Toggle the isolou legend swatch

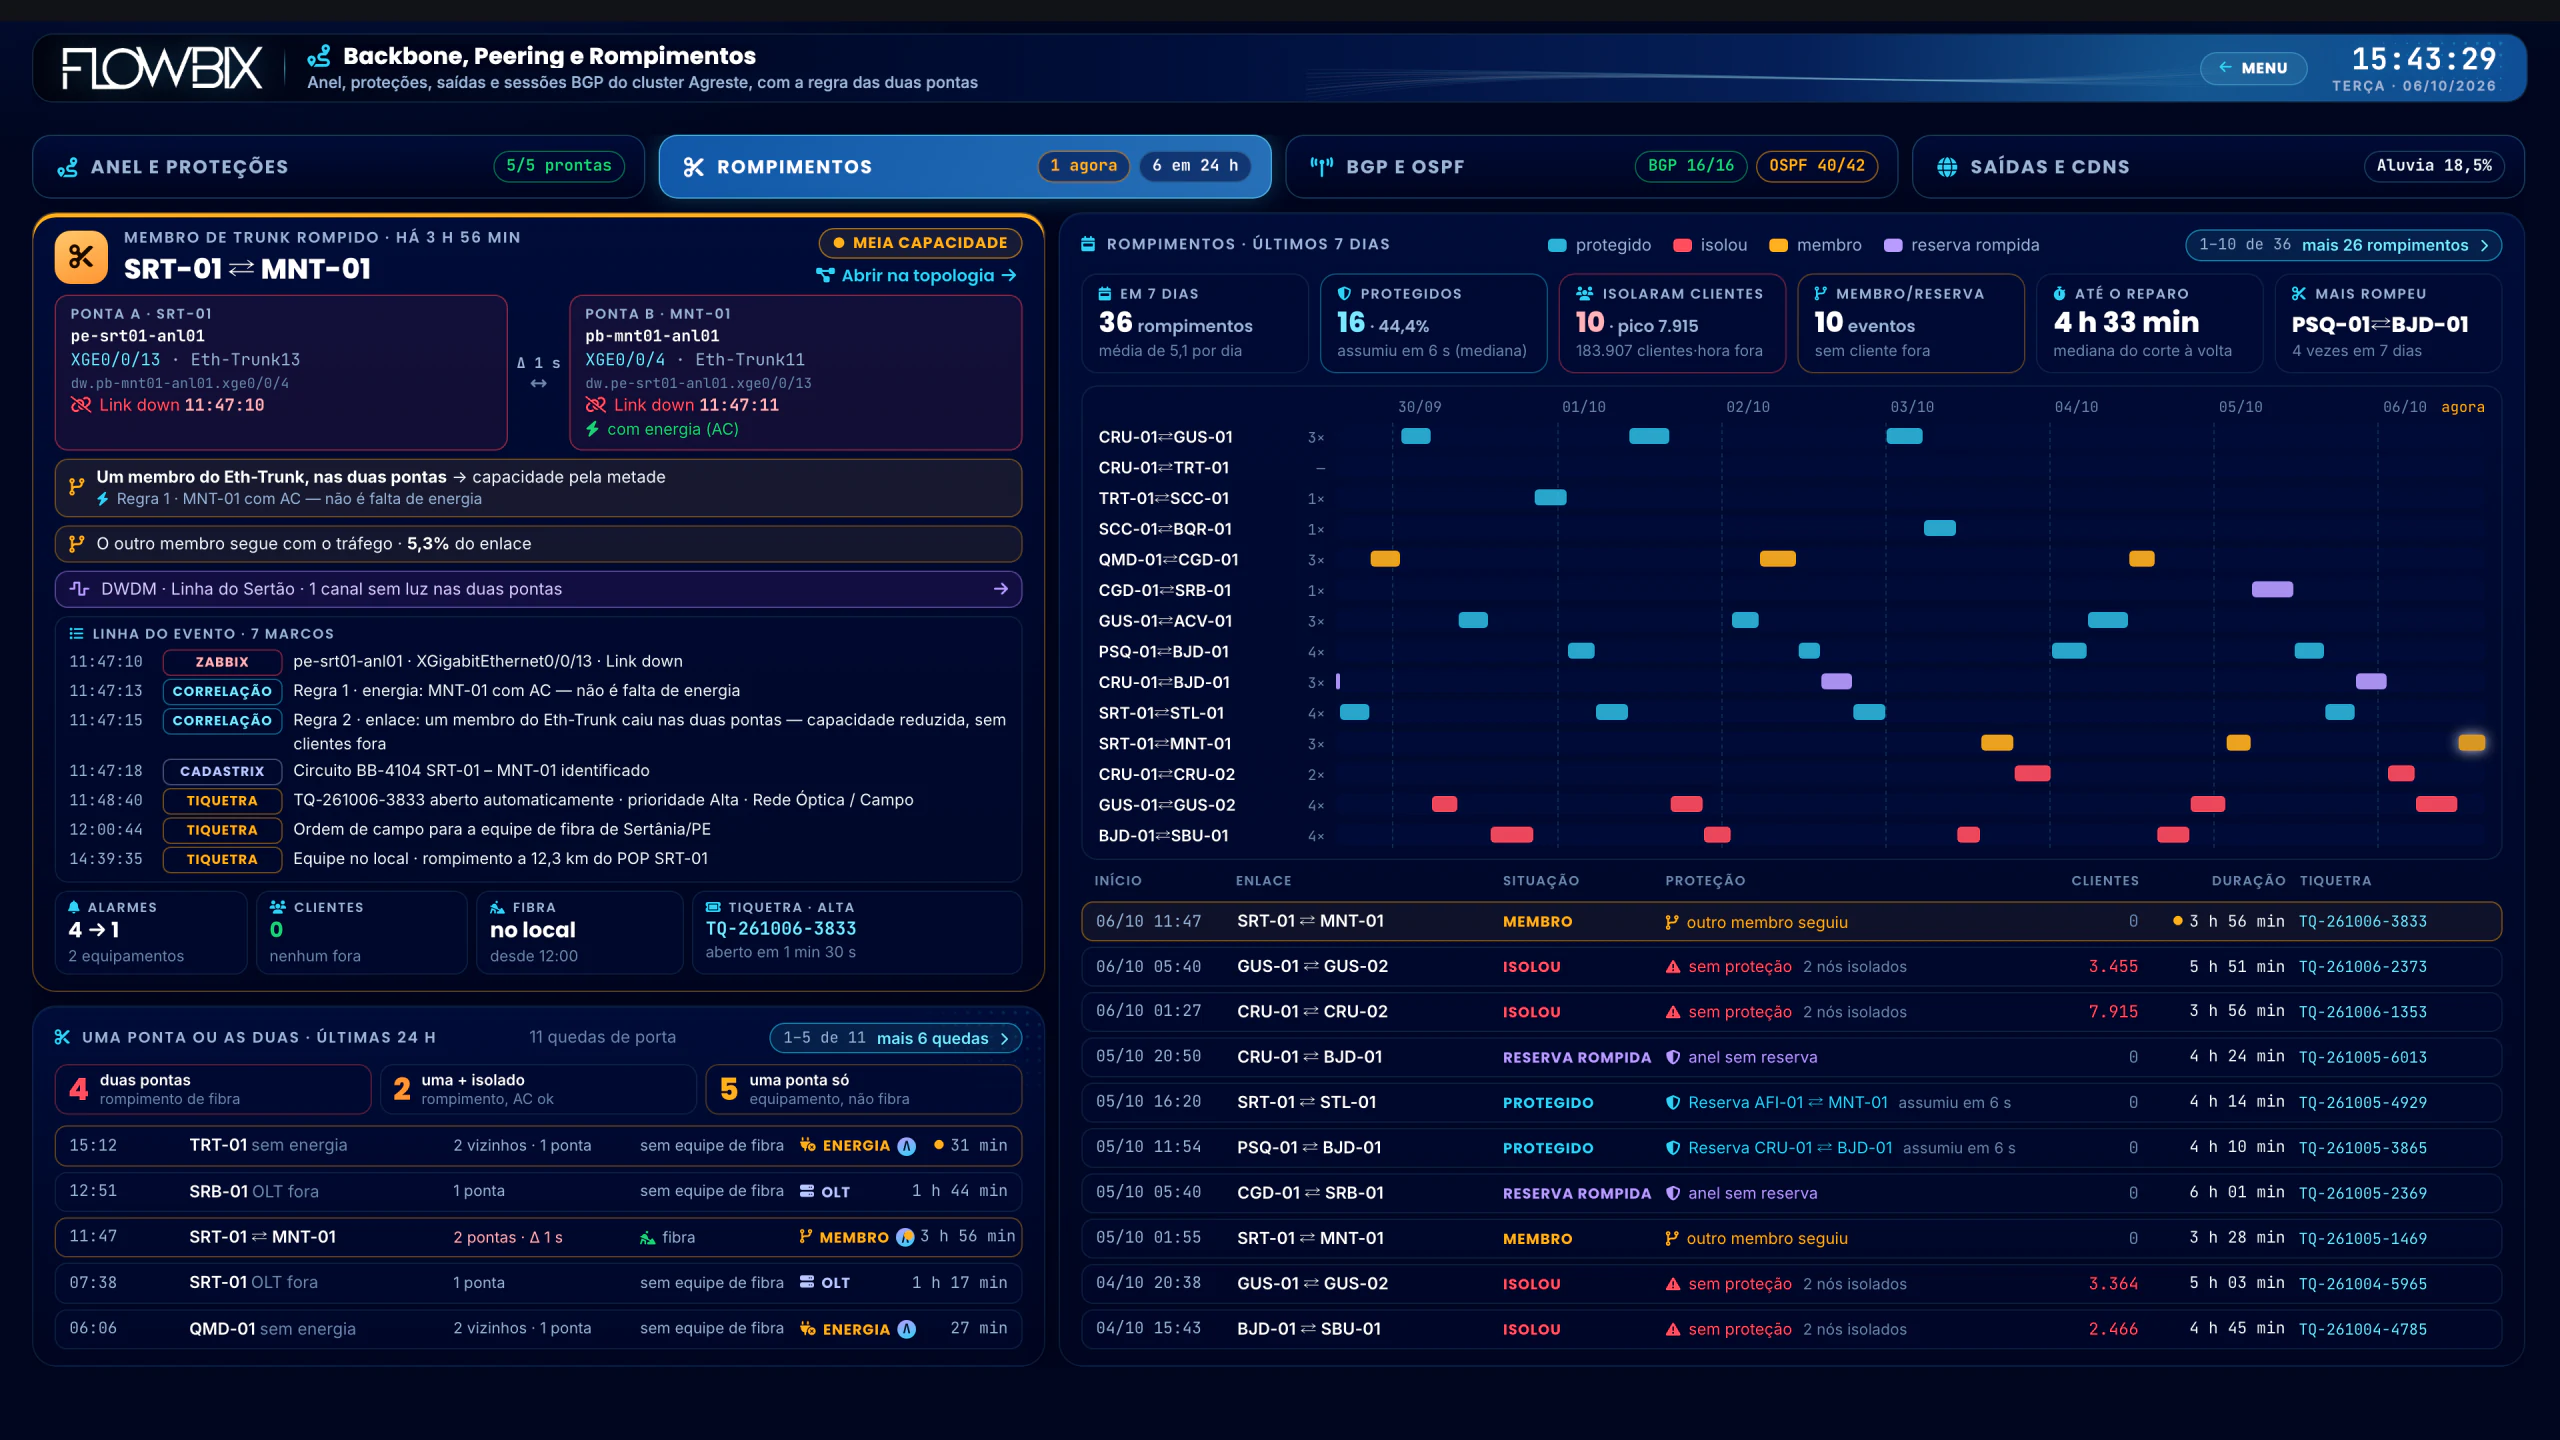(1682, 245)
